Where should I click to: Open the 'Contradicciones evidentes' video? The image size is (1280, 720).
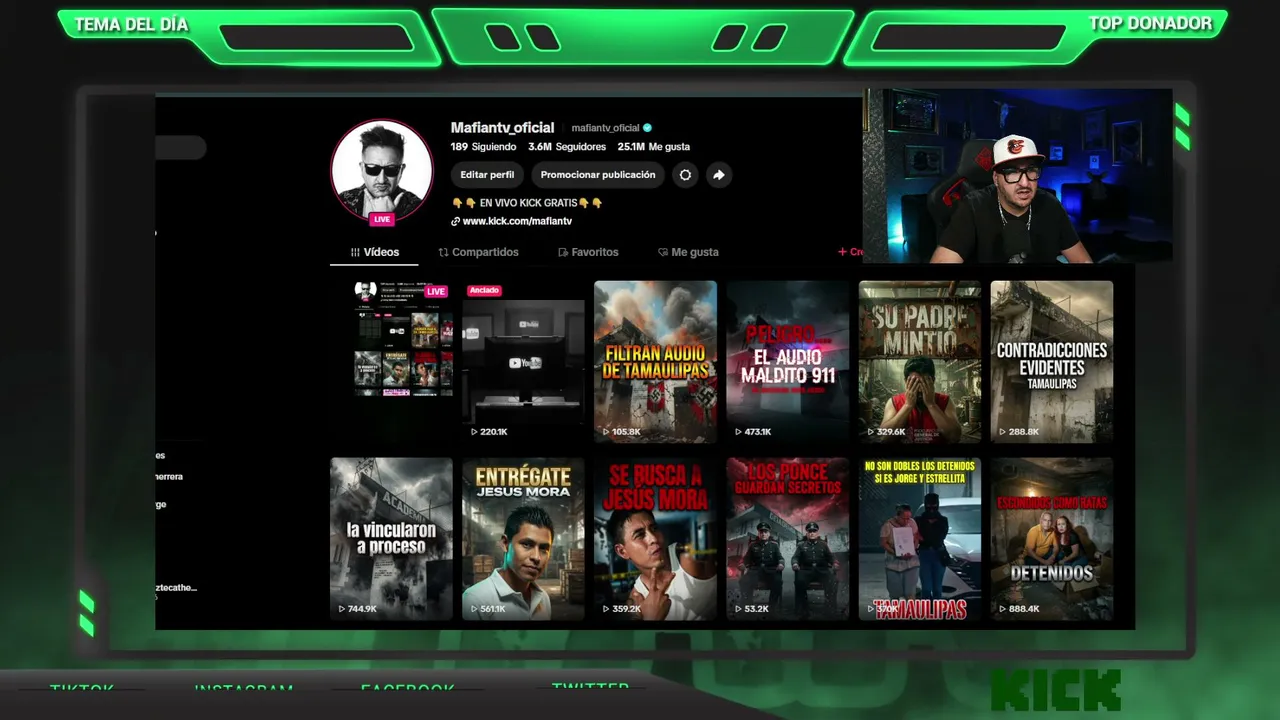tap(1051, 362)
